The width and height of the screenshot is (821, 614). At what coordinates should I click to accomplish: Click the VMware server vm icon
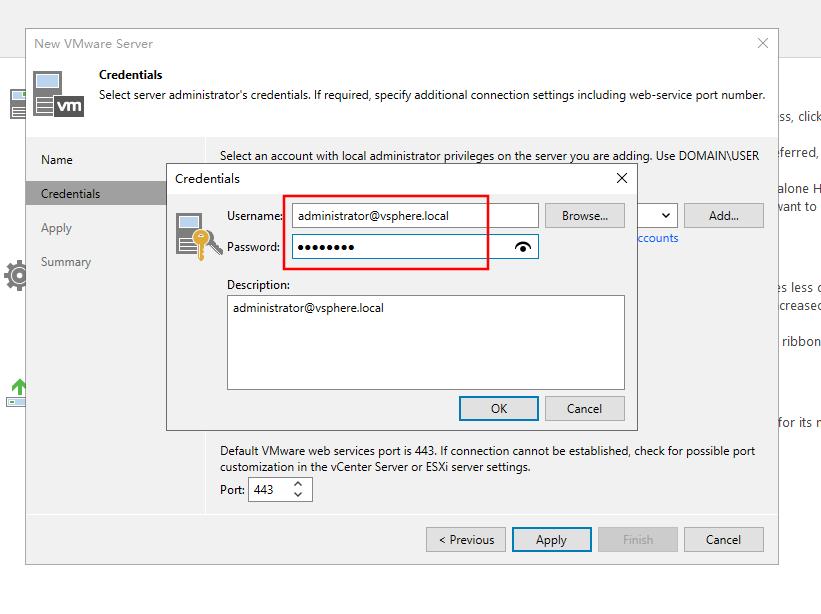coord(58,94)
